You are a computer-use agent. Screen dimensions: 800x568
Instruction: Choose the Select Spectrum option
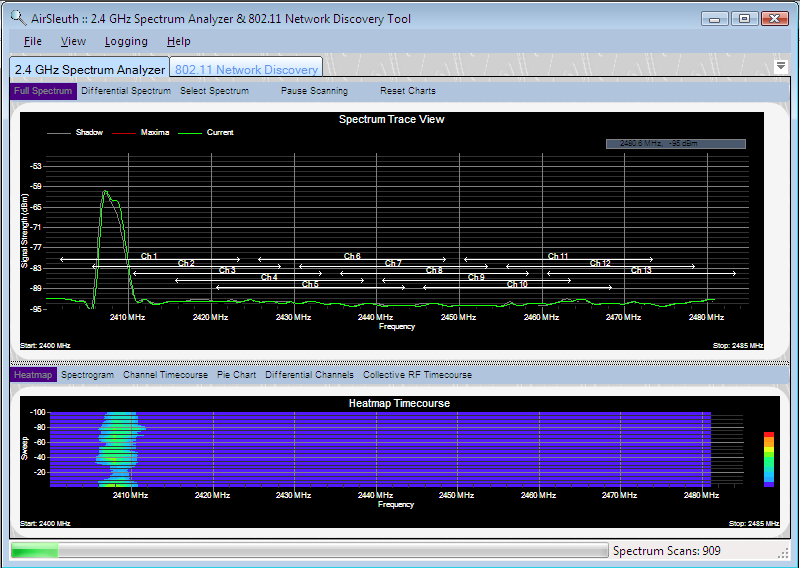tap(214, 91)
